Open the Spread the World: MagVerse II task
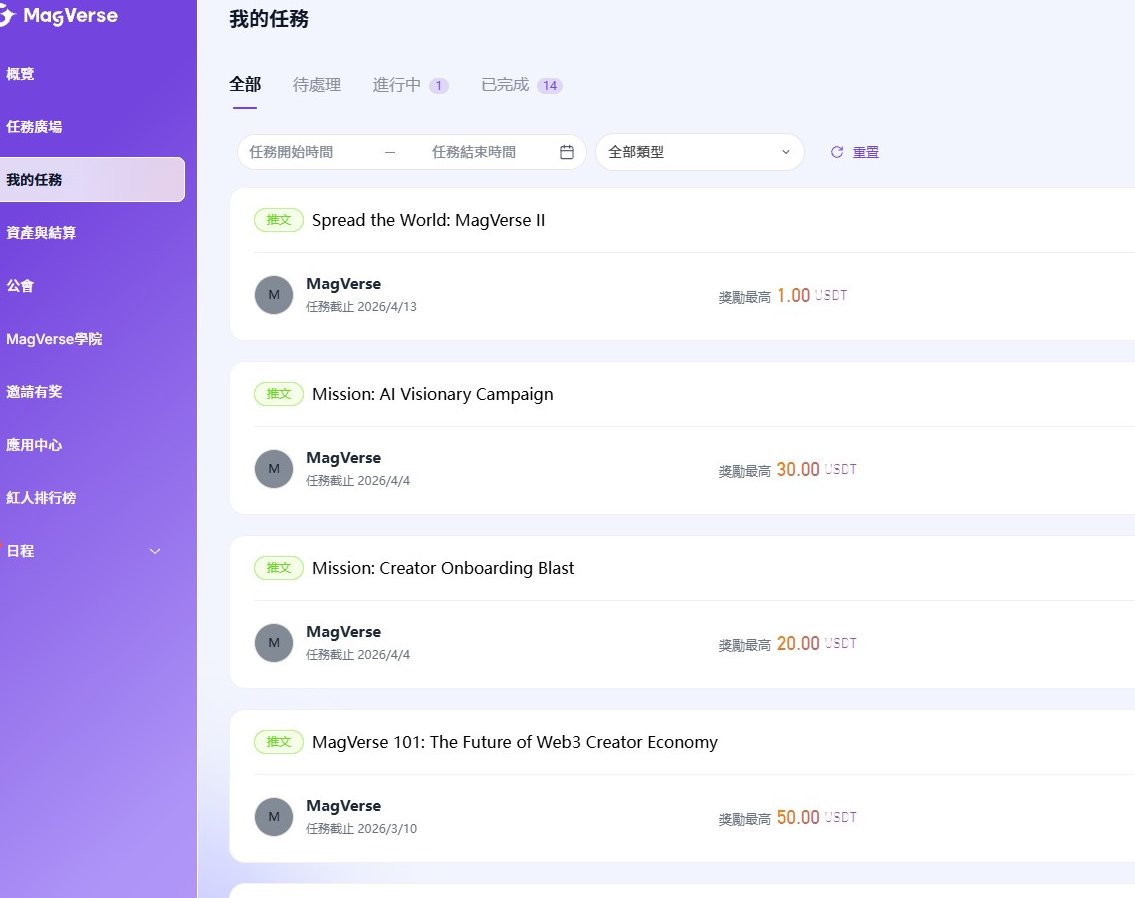The height and width of the screenshot is (898, 1135). [x=429, y=220]
